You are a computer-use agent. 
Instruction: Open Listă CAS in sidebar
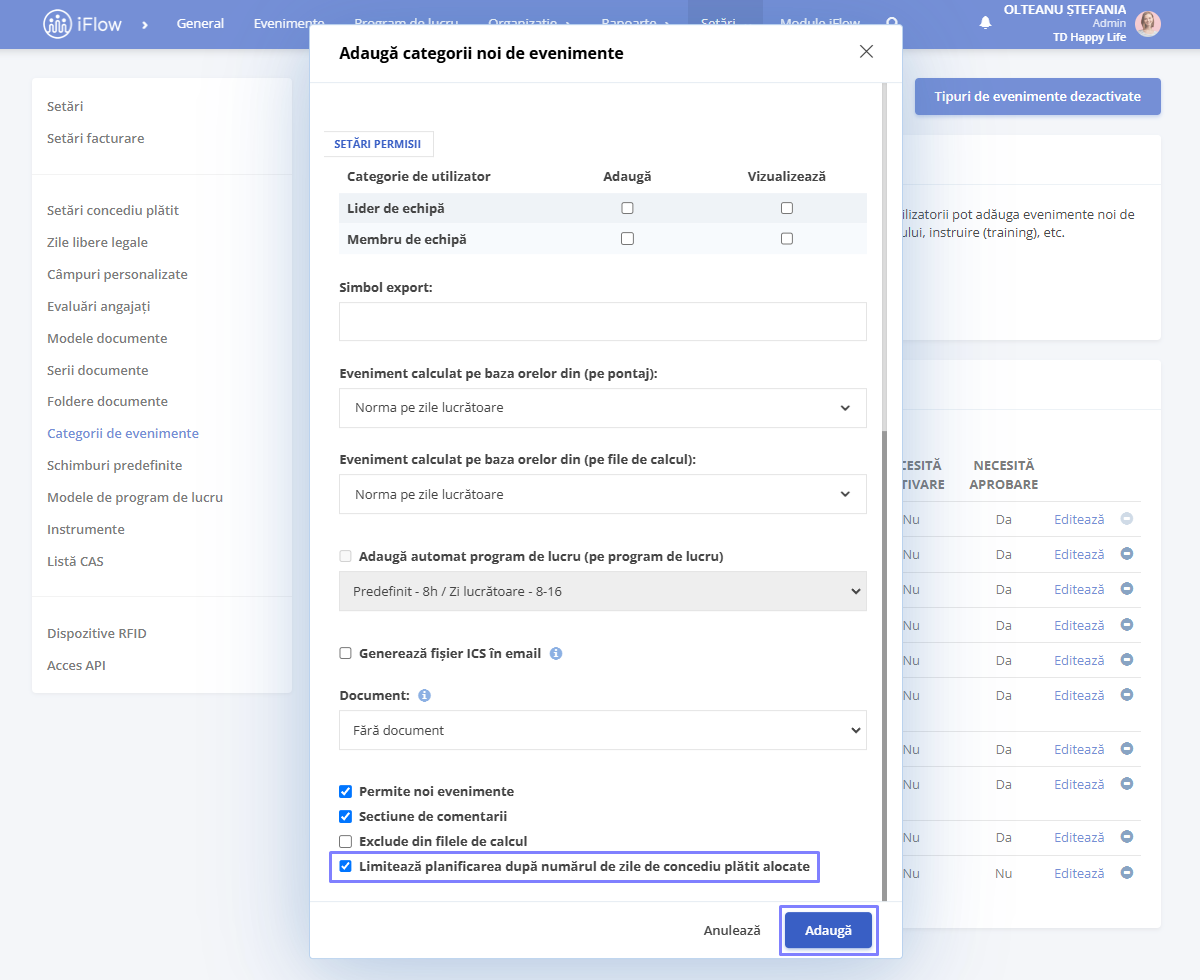[x=75, y=561]
